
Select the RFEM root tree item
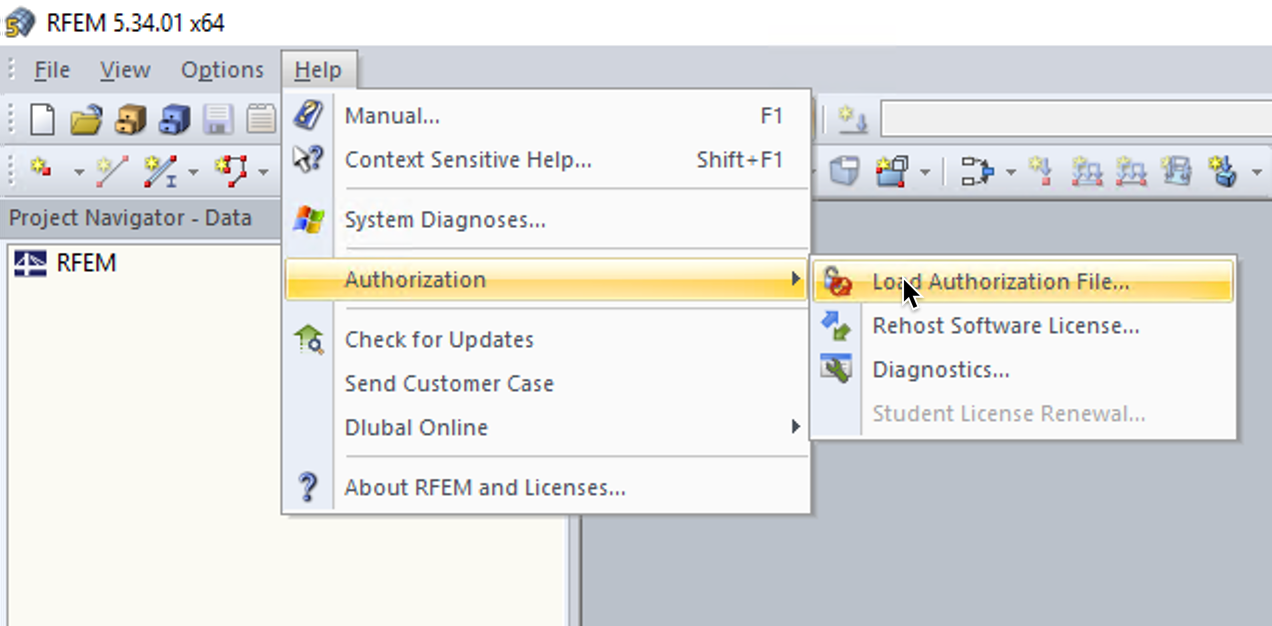coord(86,263)
